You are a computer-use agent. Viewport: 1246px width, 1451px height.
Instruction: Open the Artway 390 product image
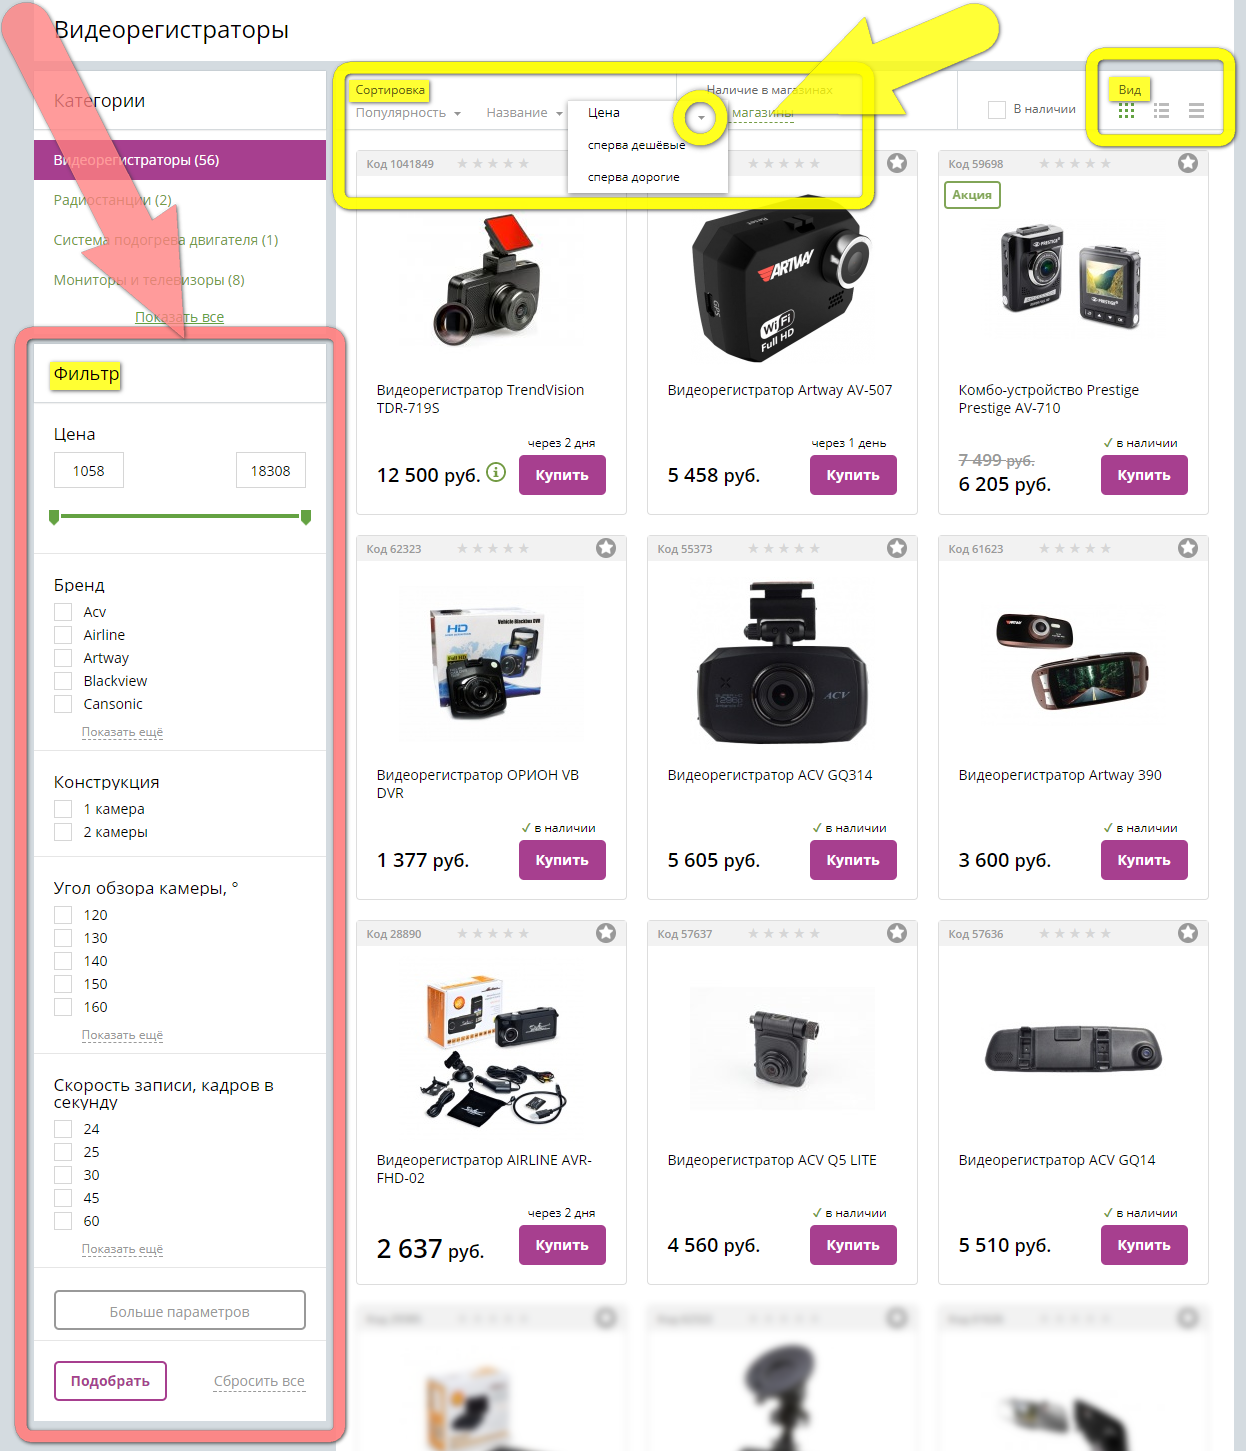(x=1073, y=660)
